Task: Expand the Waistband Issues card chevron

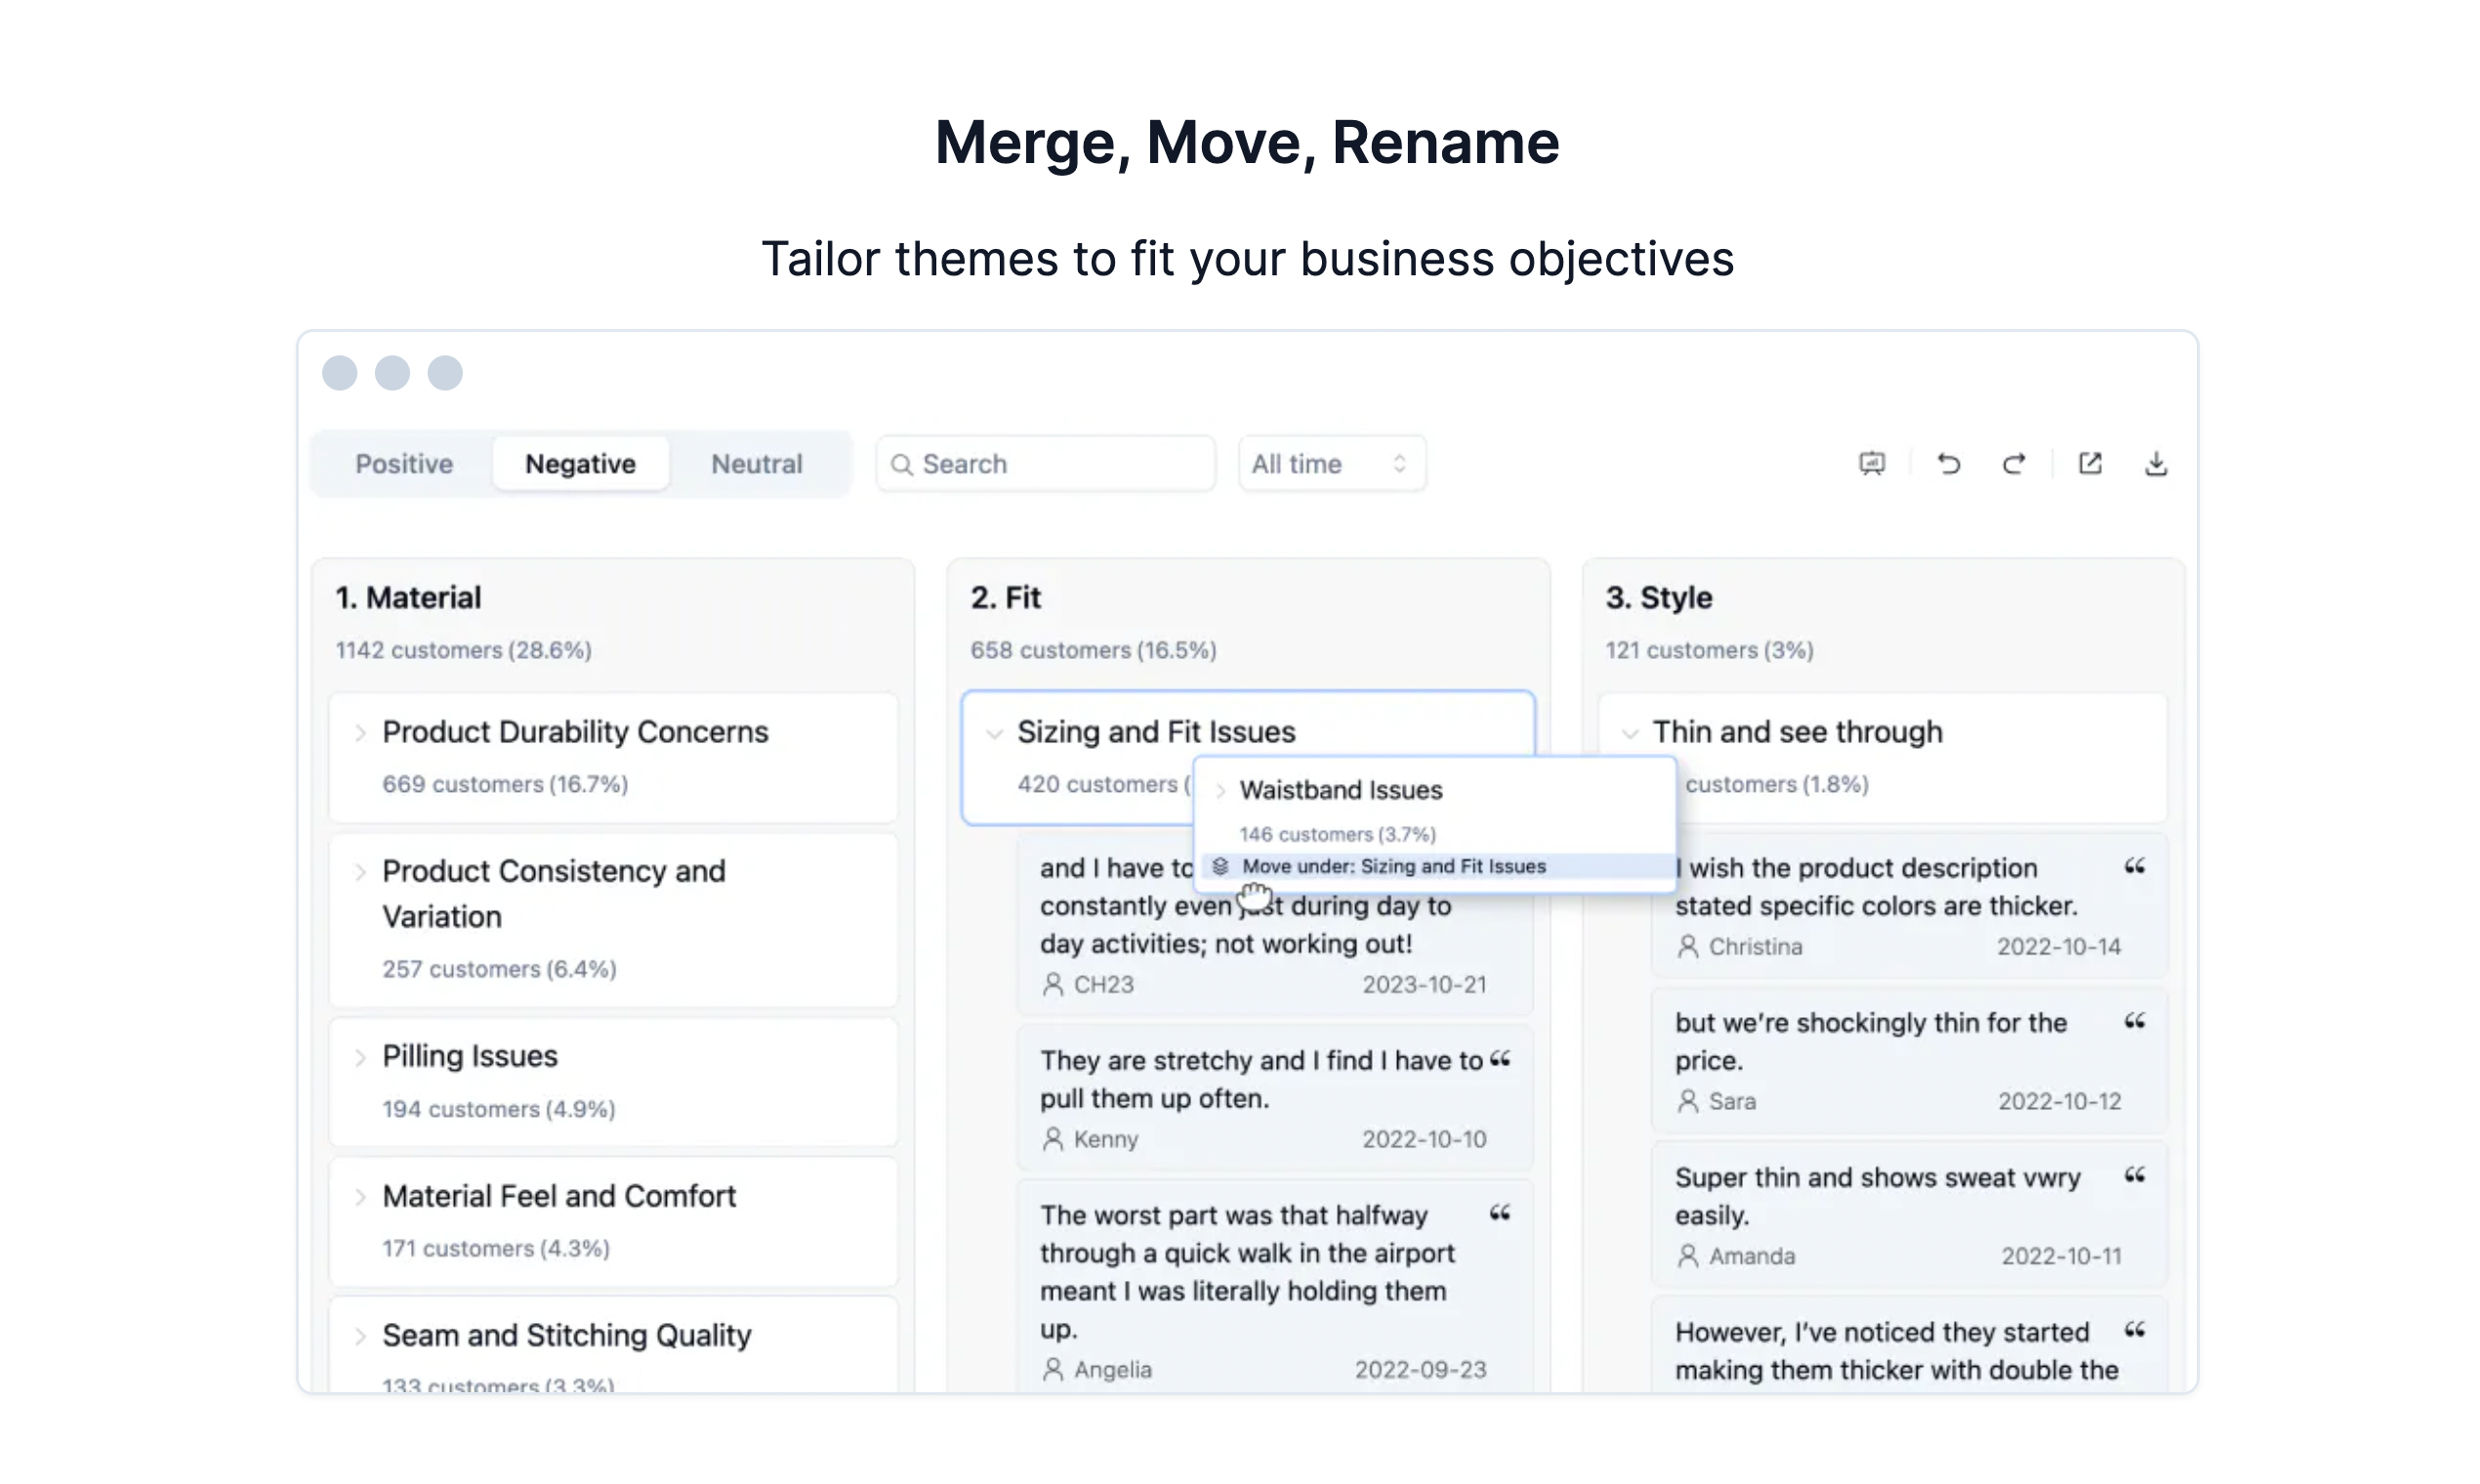Action: point(1220,791)
